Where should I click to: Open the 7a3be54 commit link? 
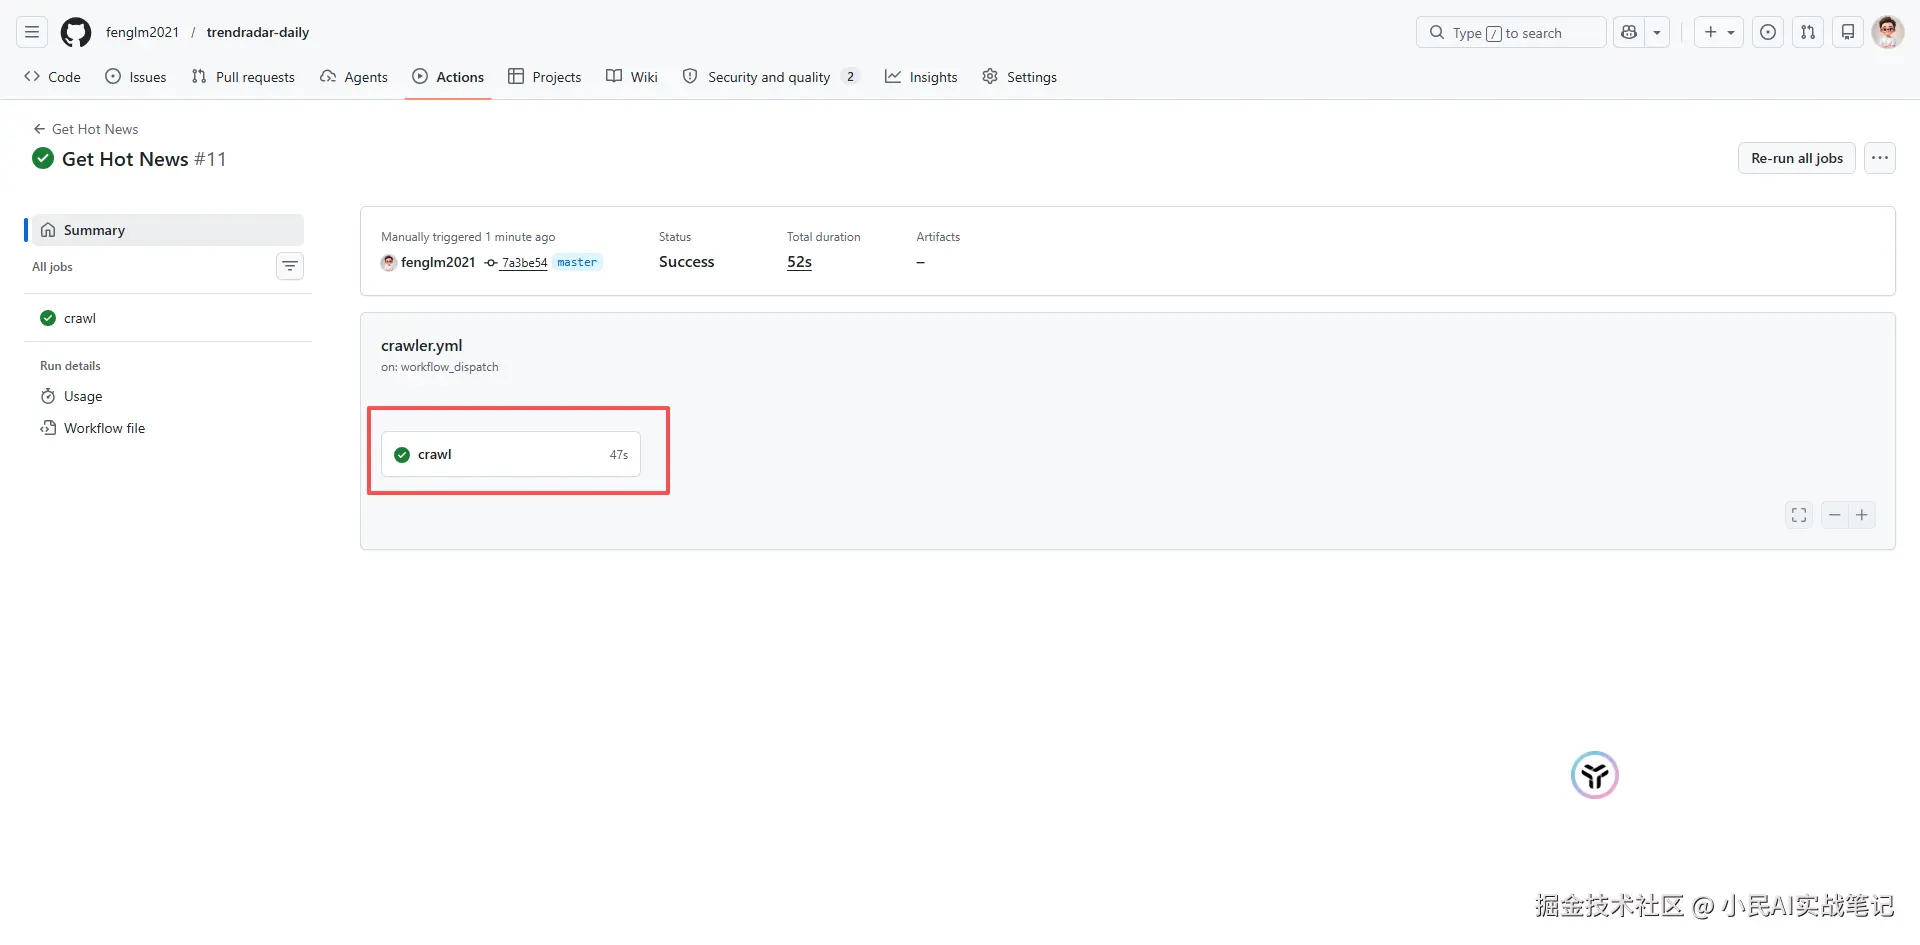[x=524, y=263]
